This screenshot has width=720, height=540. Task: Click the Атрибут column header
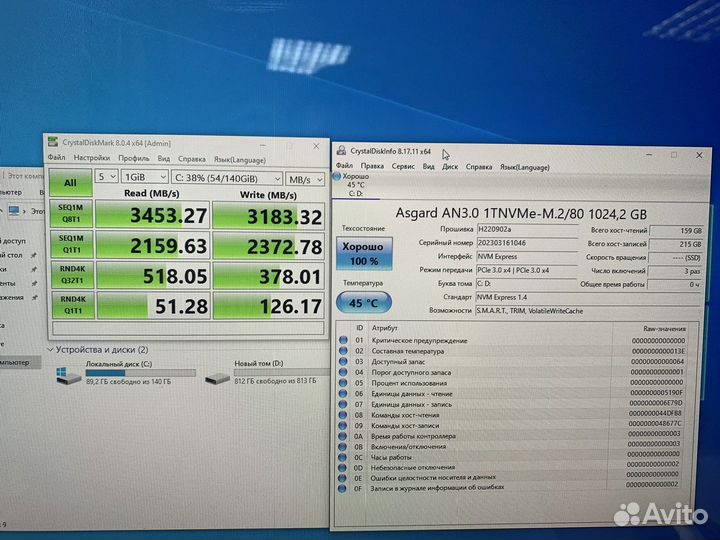(x=384, y=328)
